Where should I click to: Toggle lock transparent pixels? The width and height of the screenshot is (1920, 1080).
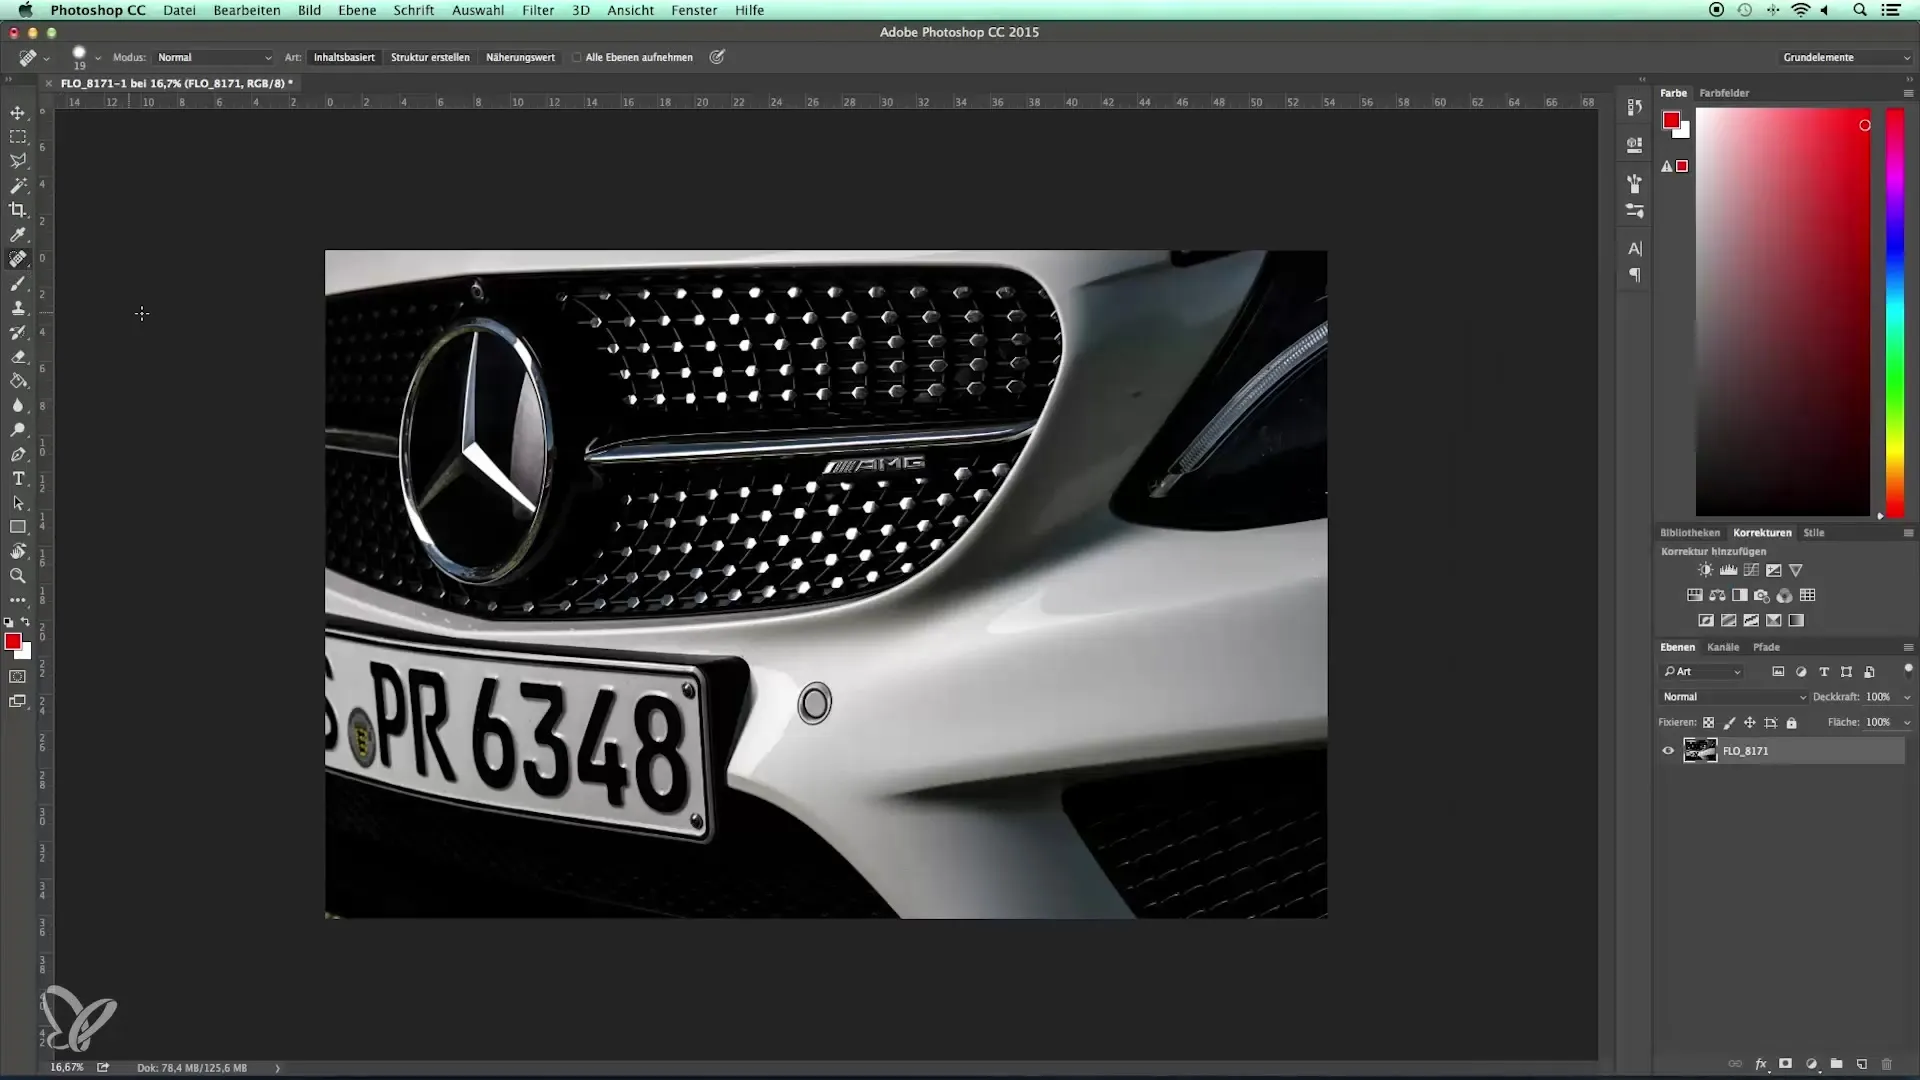(x=1708, y=722)
